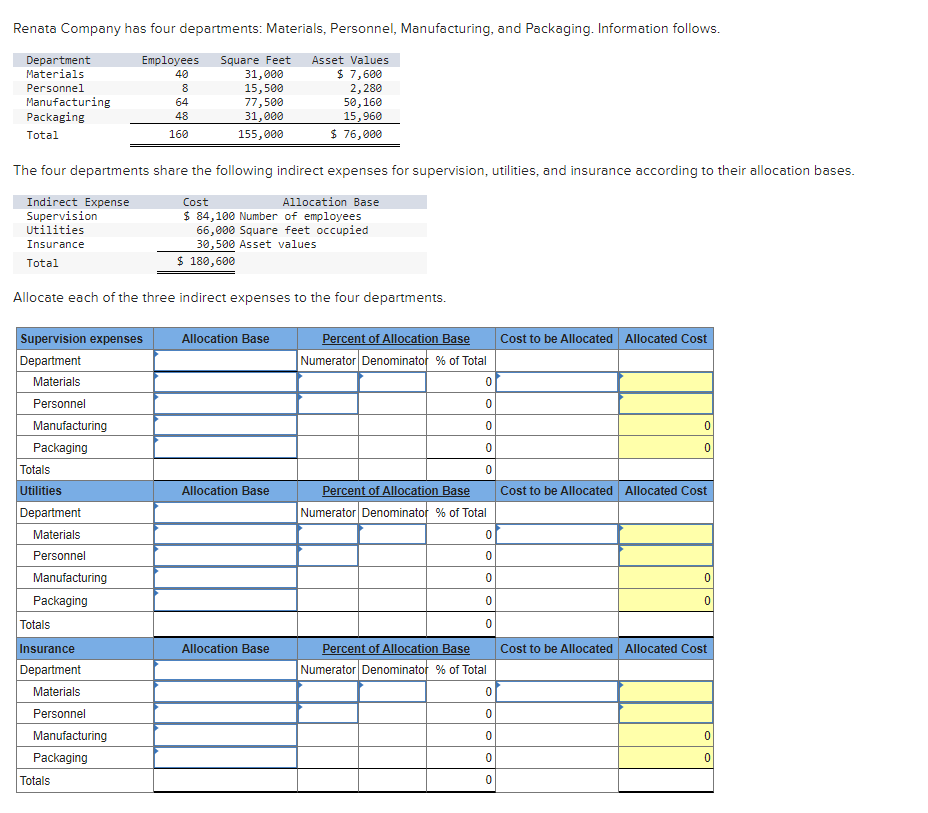Click Supervision Personnel allocation base cell
928x813 pixels.
pyautogui.click(x=225, y=404)
